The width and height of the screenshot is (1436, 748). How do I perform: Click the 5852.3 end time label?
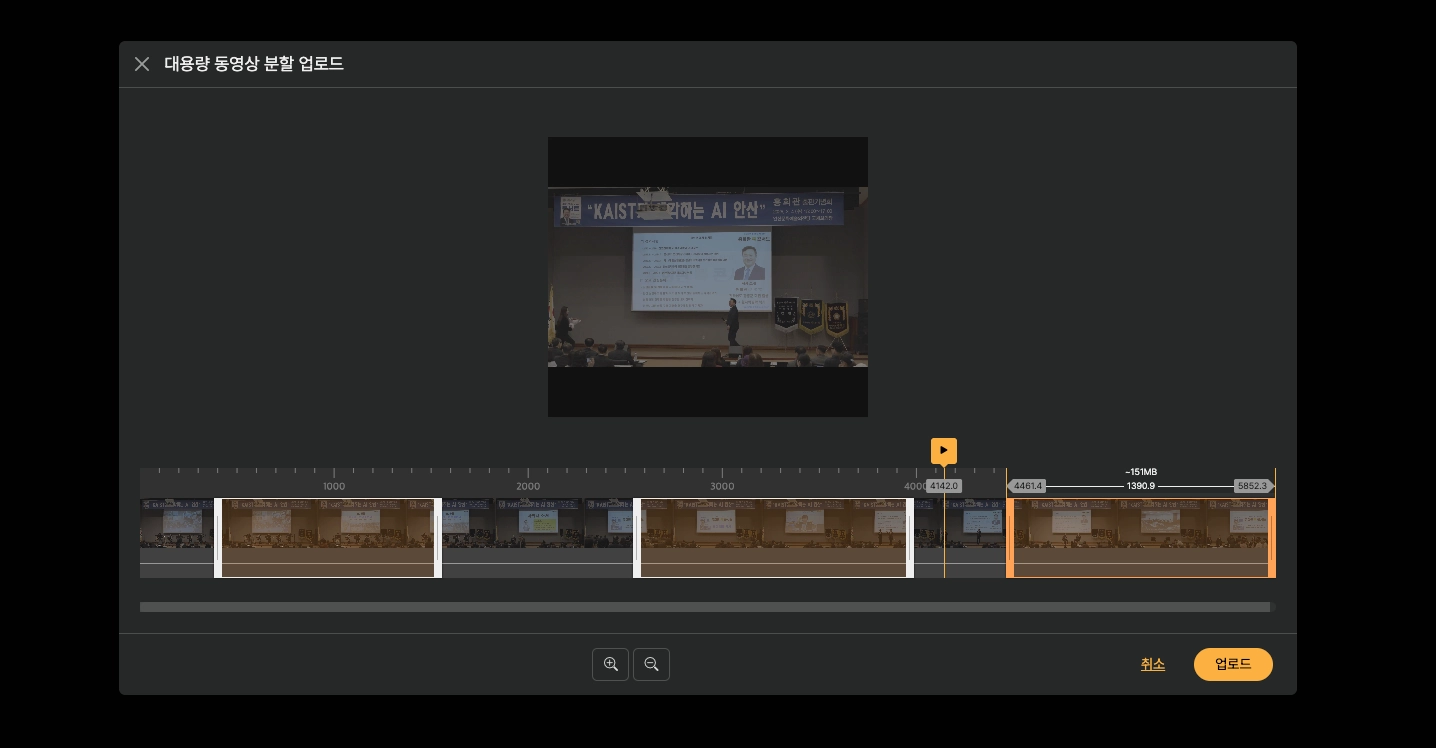(x=1252, y=486)
